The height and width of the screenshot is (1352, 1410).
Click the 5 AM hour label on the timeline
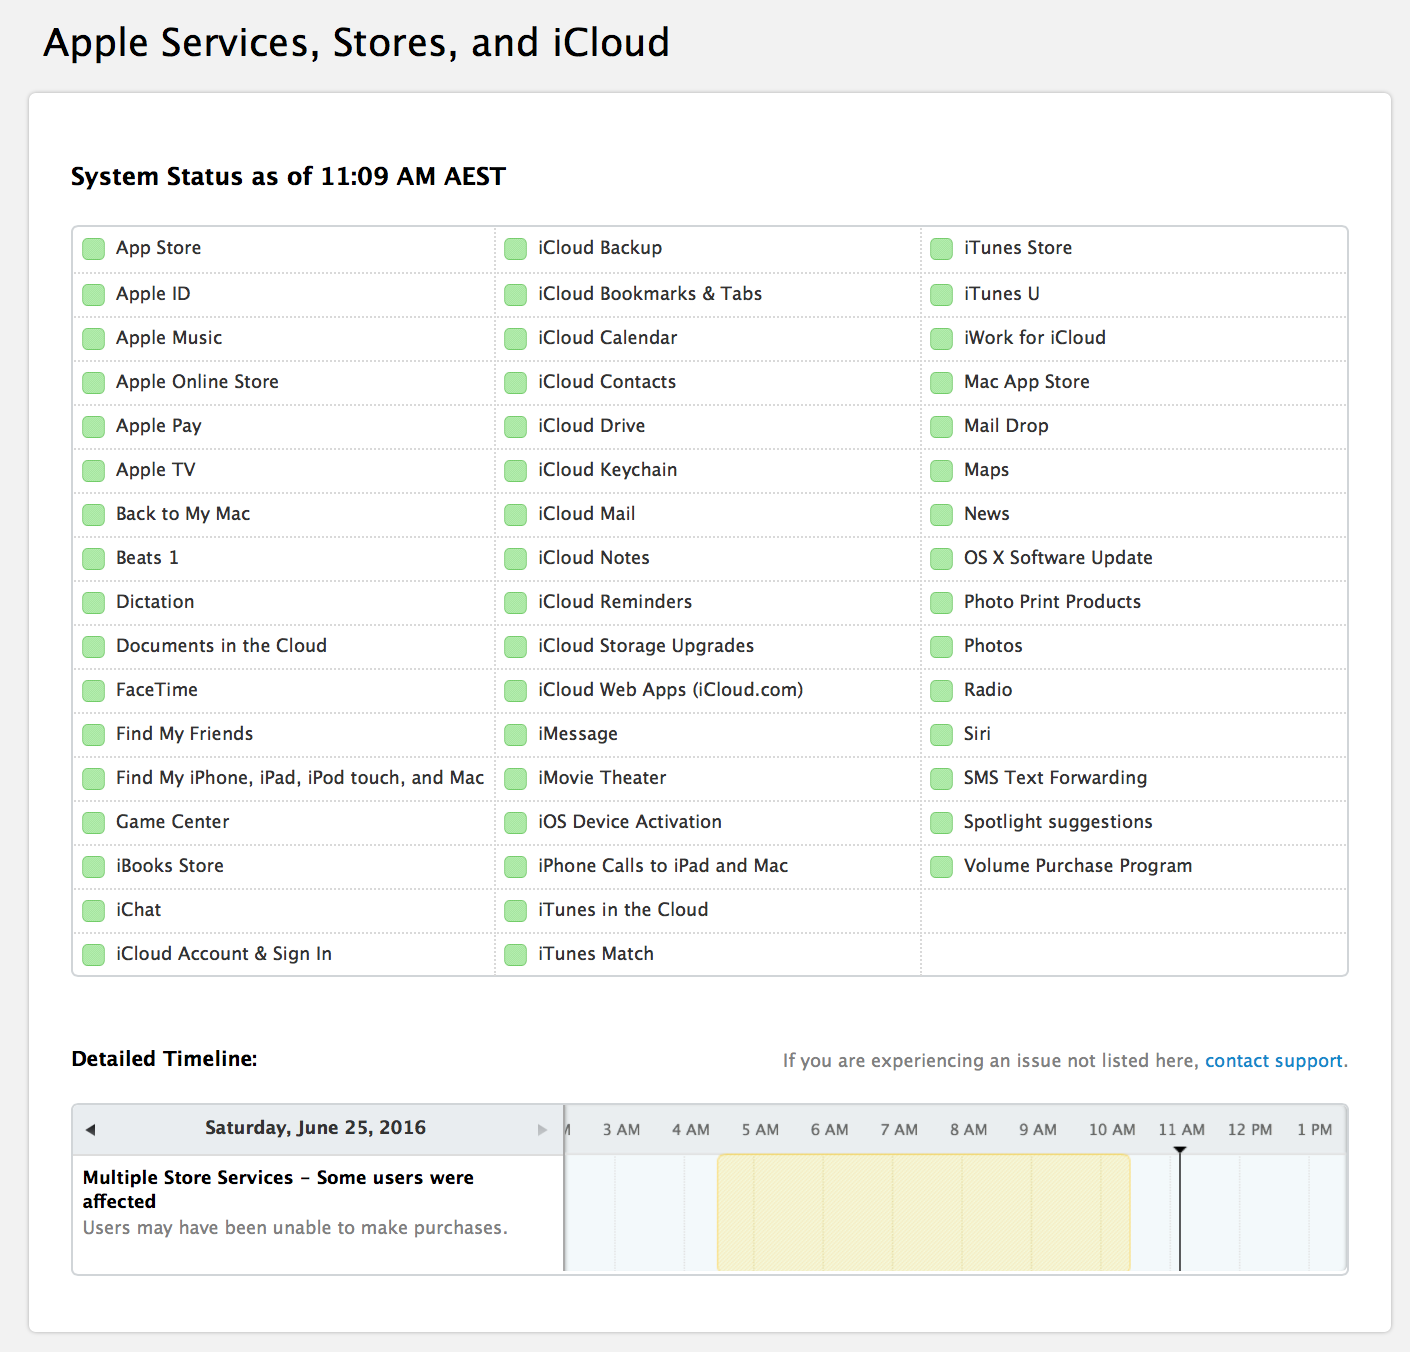tap(760, 1130)
